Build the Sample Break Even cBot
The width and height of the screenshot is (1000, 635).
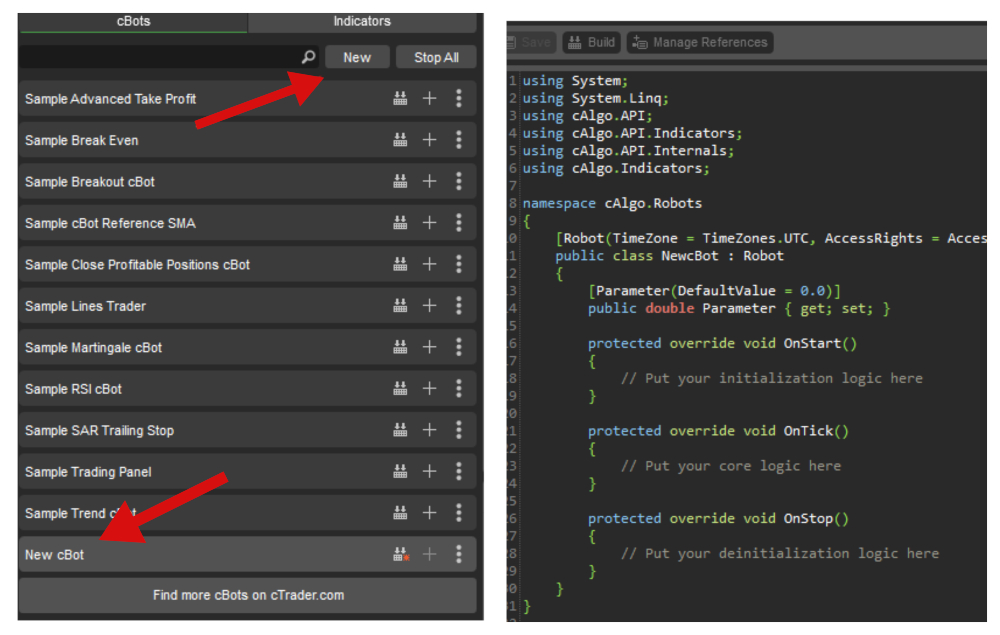point(400,140)
